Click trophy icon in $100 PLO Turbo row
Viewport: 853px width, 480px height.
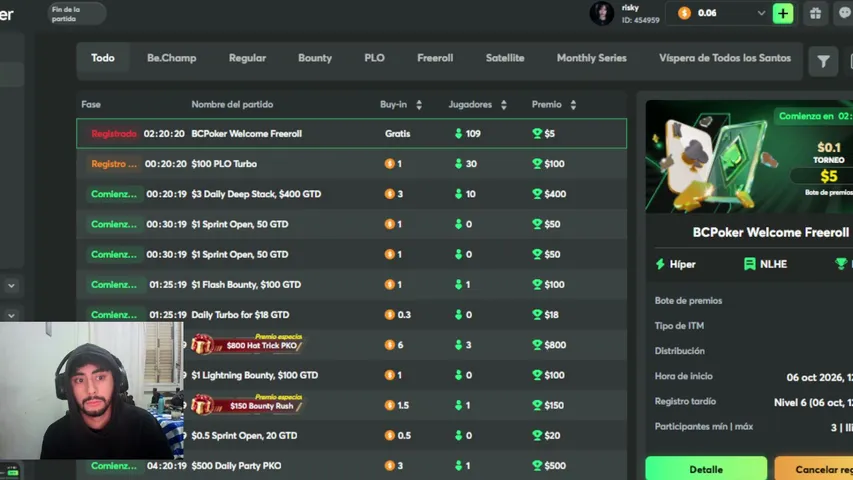[x=536, y=163]
